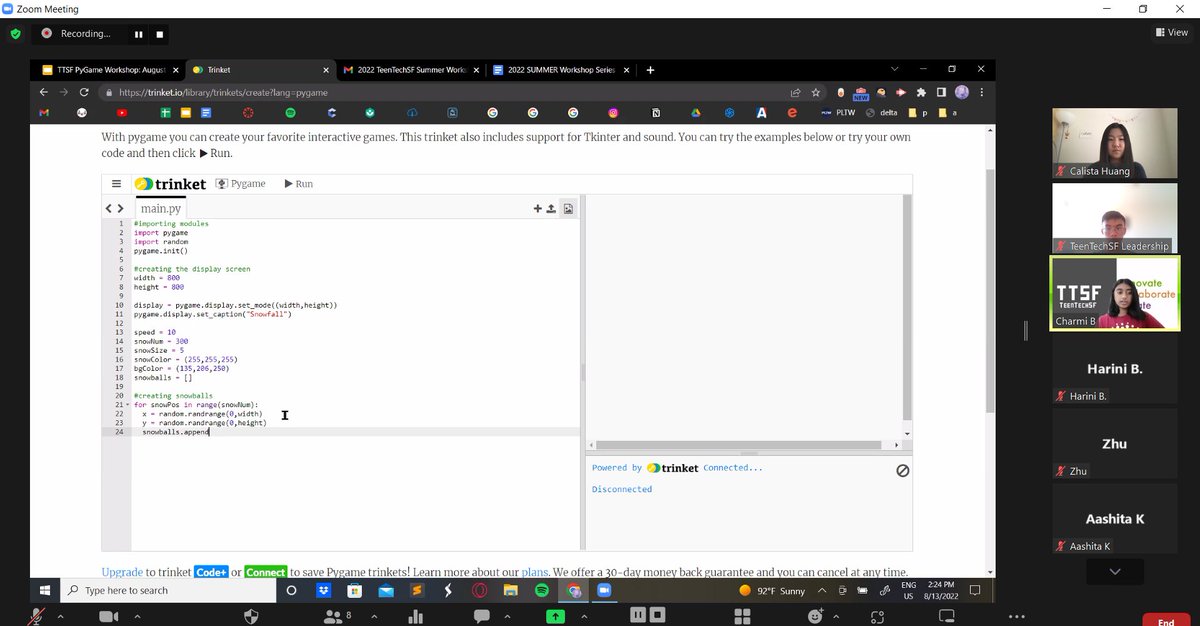
Task: Open the Zoom View options
Action: [x=1171, y=33]
